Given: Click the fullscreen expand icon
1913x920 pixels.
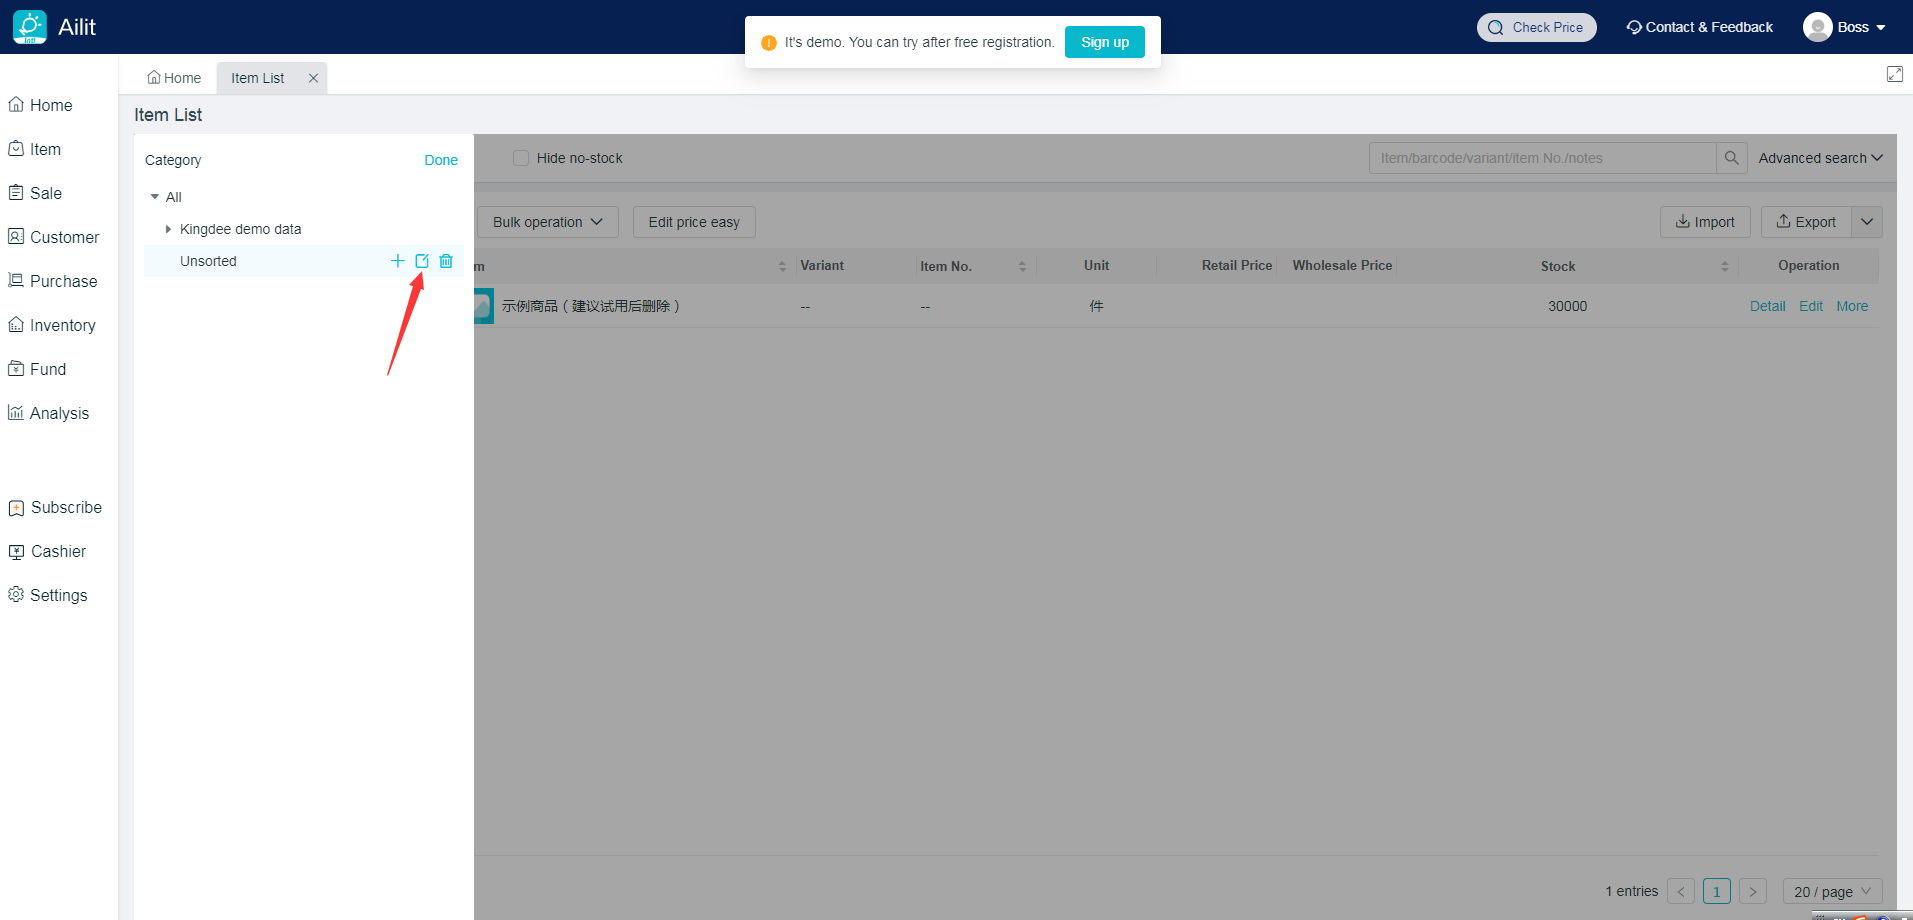Looking at the screenshot, I should 1894,74.
